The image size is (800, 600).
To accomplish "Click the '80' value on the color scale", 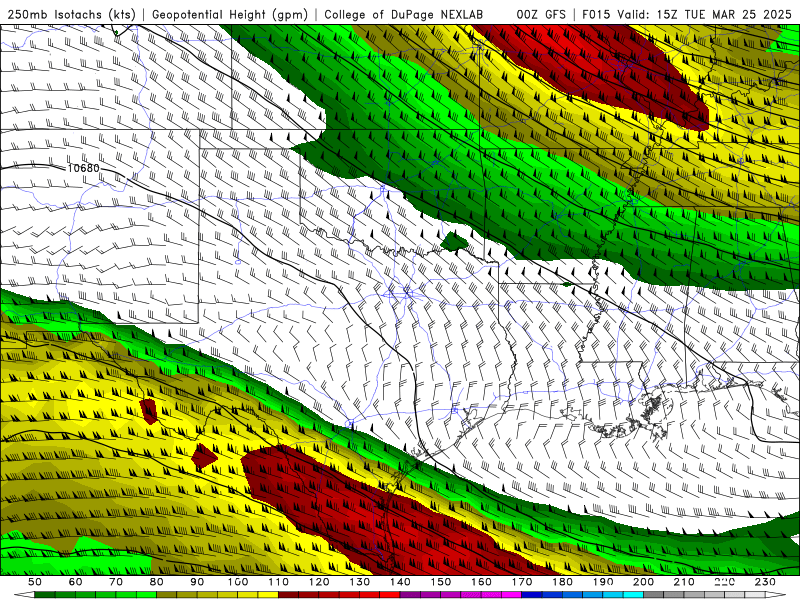I will (x=157, y=582).
